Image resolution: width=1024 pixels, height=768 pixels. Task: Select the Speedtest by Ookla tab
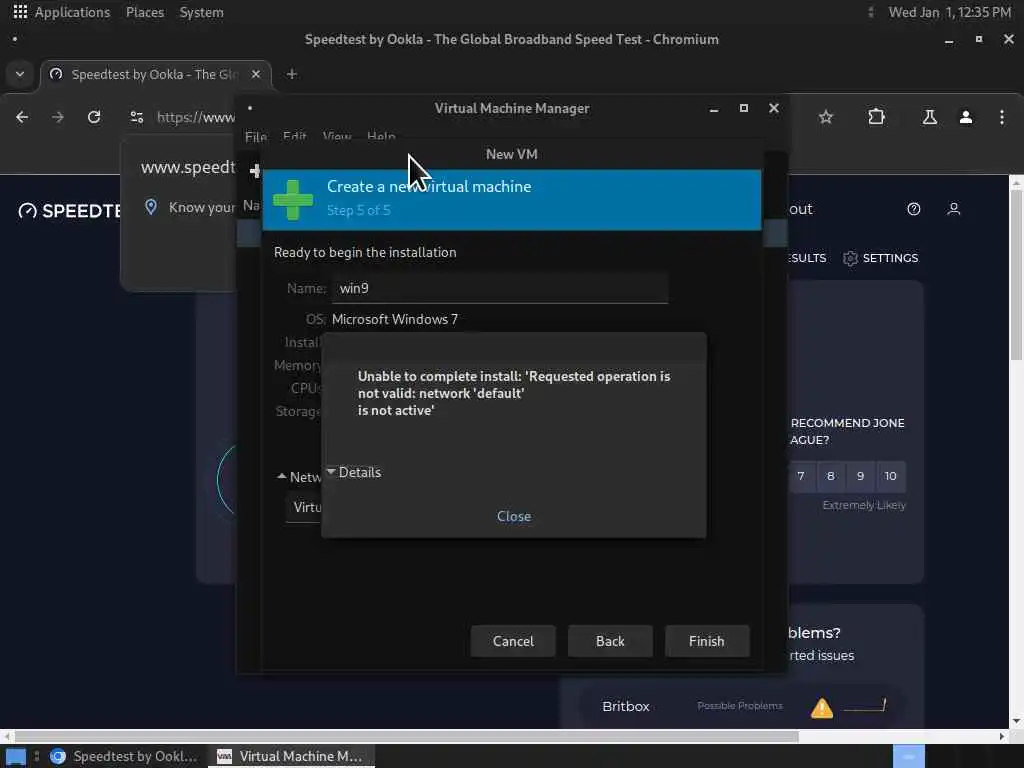(x=155, y=74)
